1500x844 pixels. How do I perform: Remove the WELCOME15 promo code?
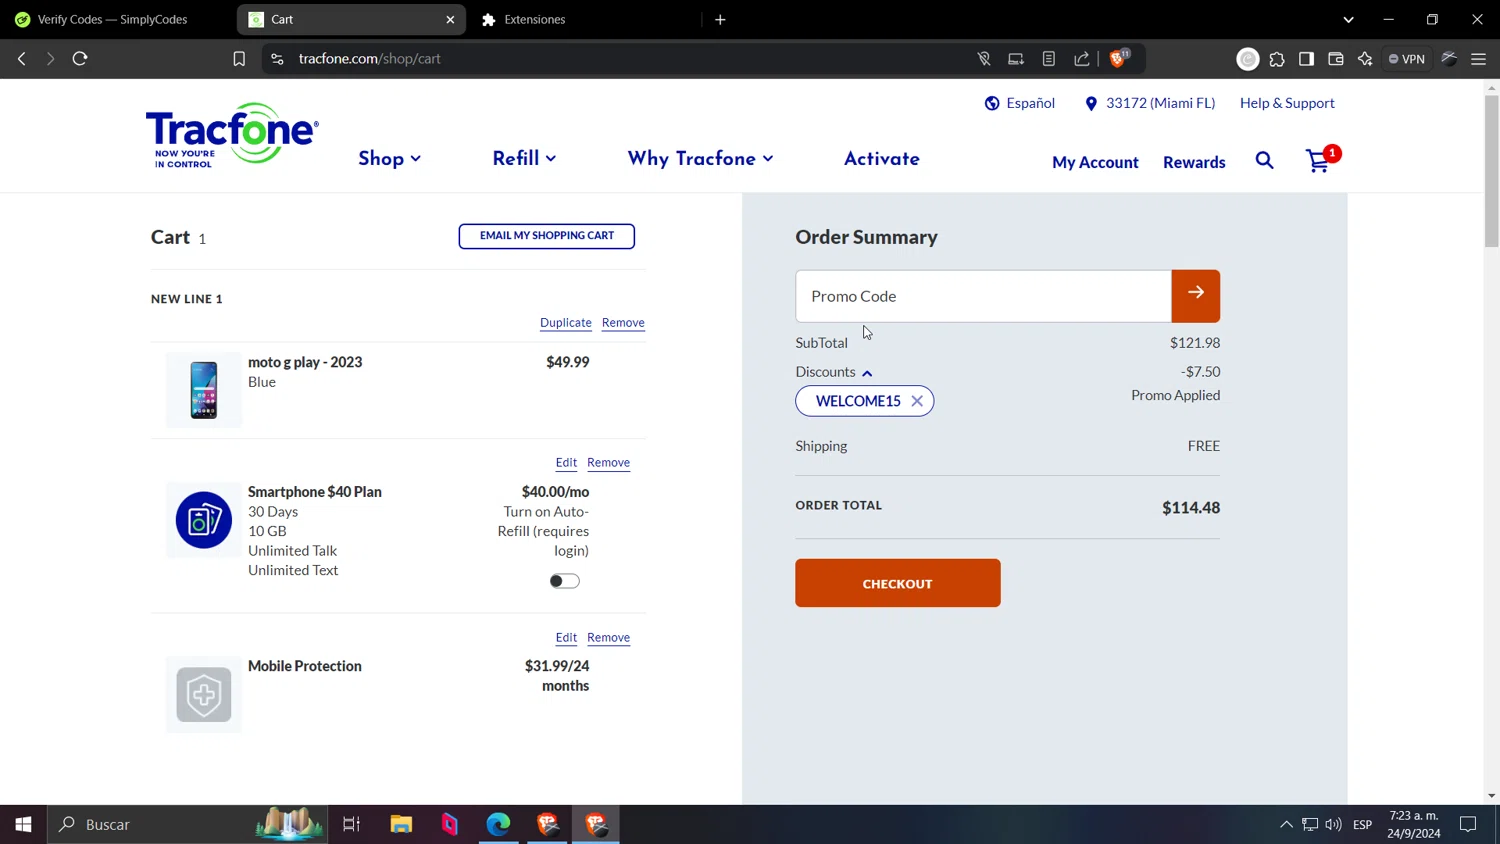coord(917,401)
